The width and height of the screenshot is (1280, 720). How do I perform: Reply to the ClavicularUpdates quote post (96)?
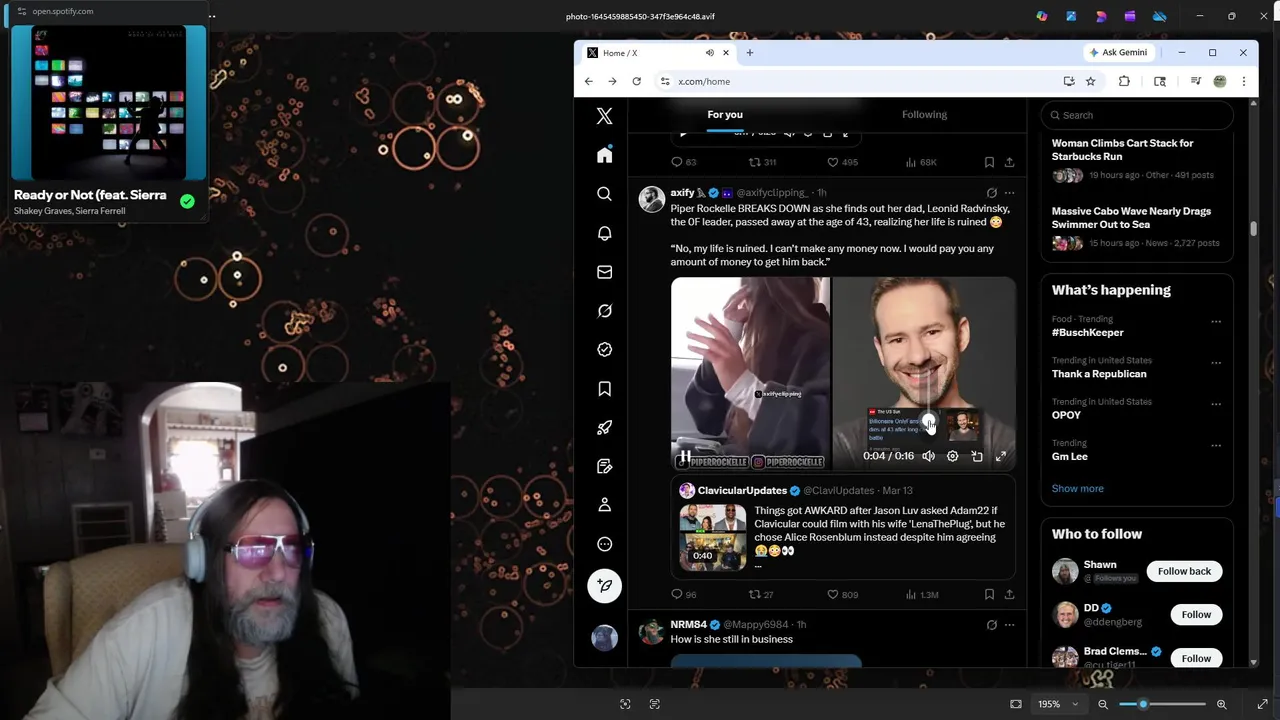pos(684,594)
